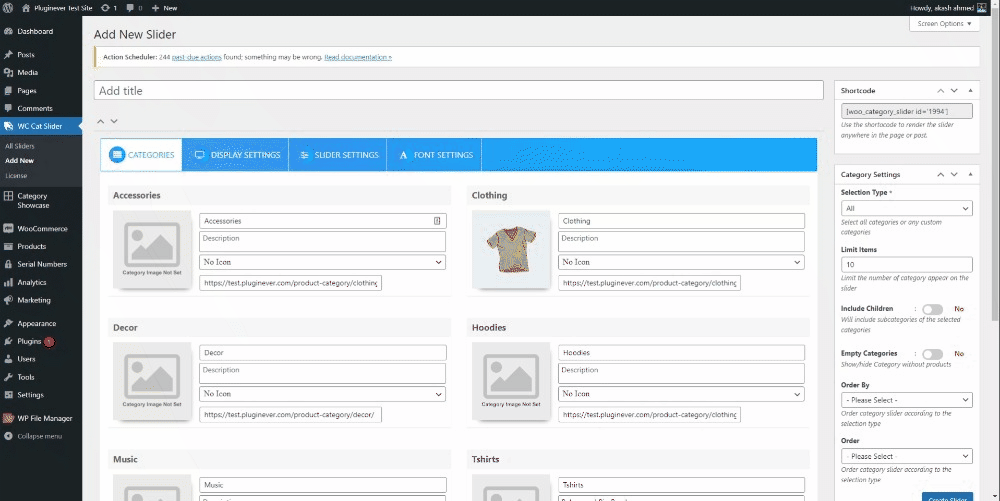Switch to the Slider Settings tab
Screen dimensions: 1000x501
(338, 155)
